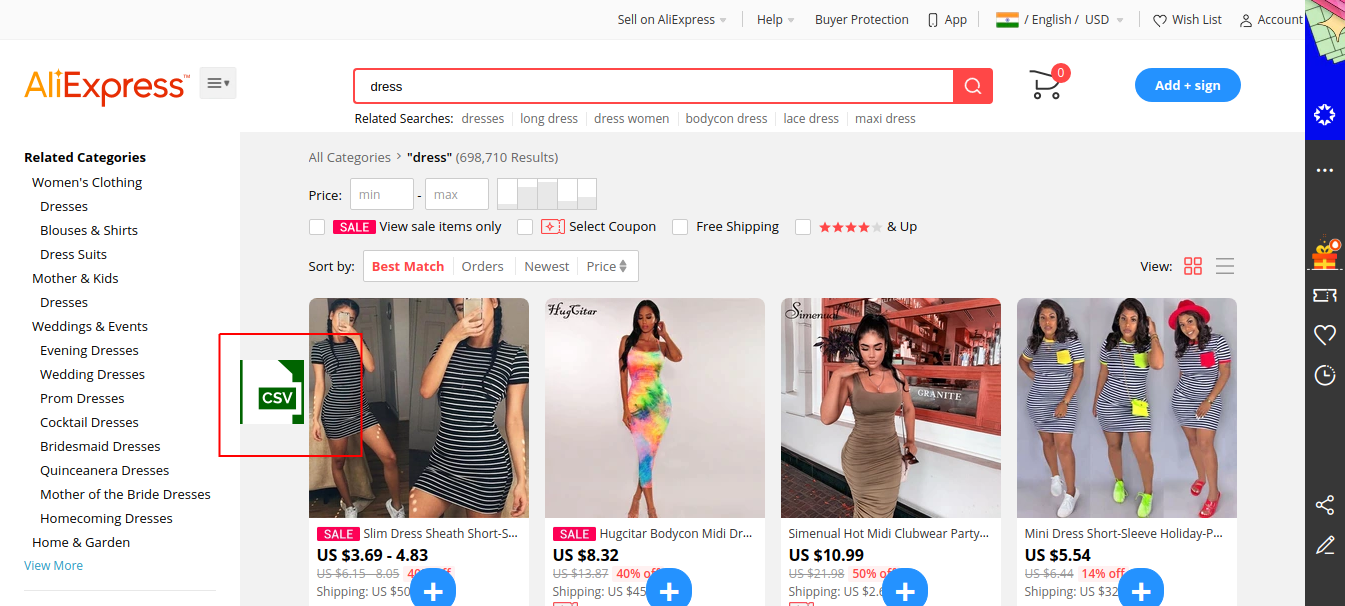
Task: Click the Add + sign button
Action: (x=1188, y=85)
